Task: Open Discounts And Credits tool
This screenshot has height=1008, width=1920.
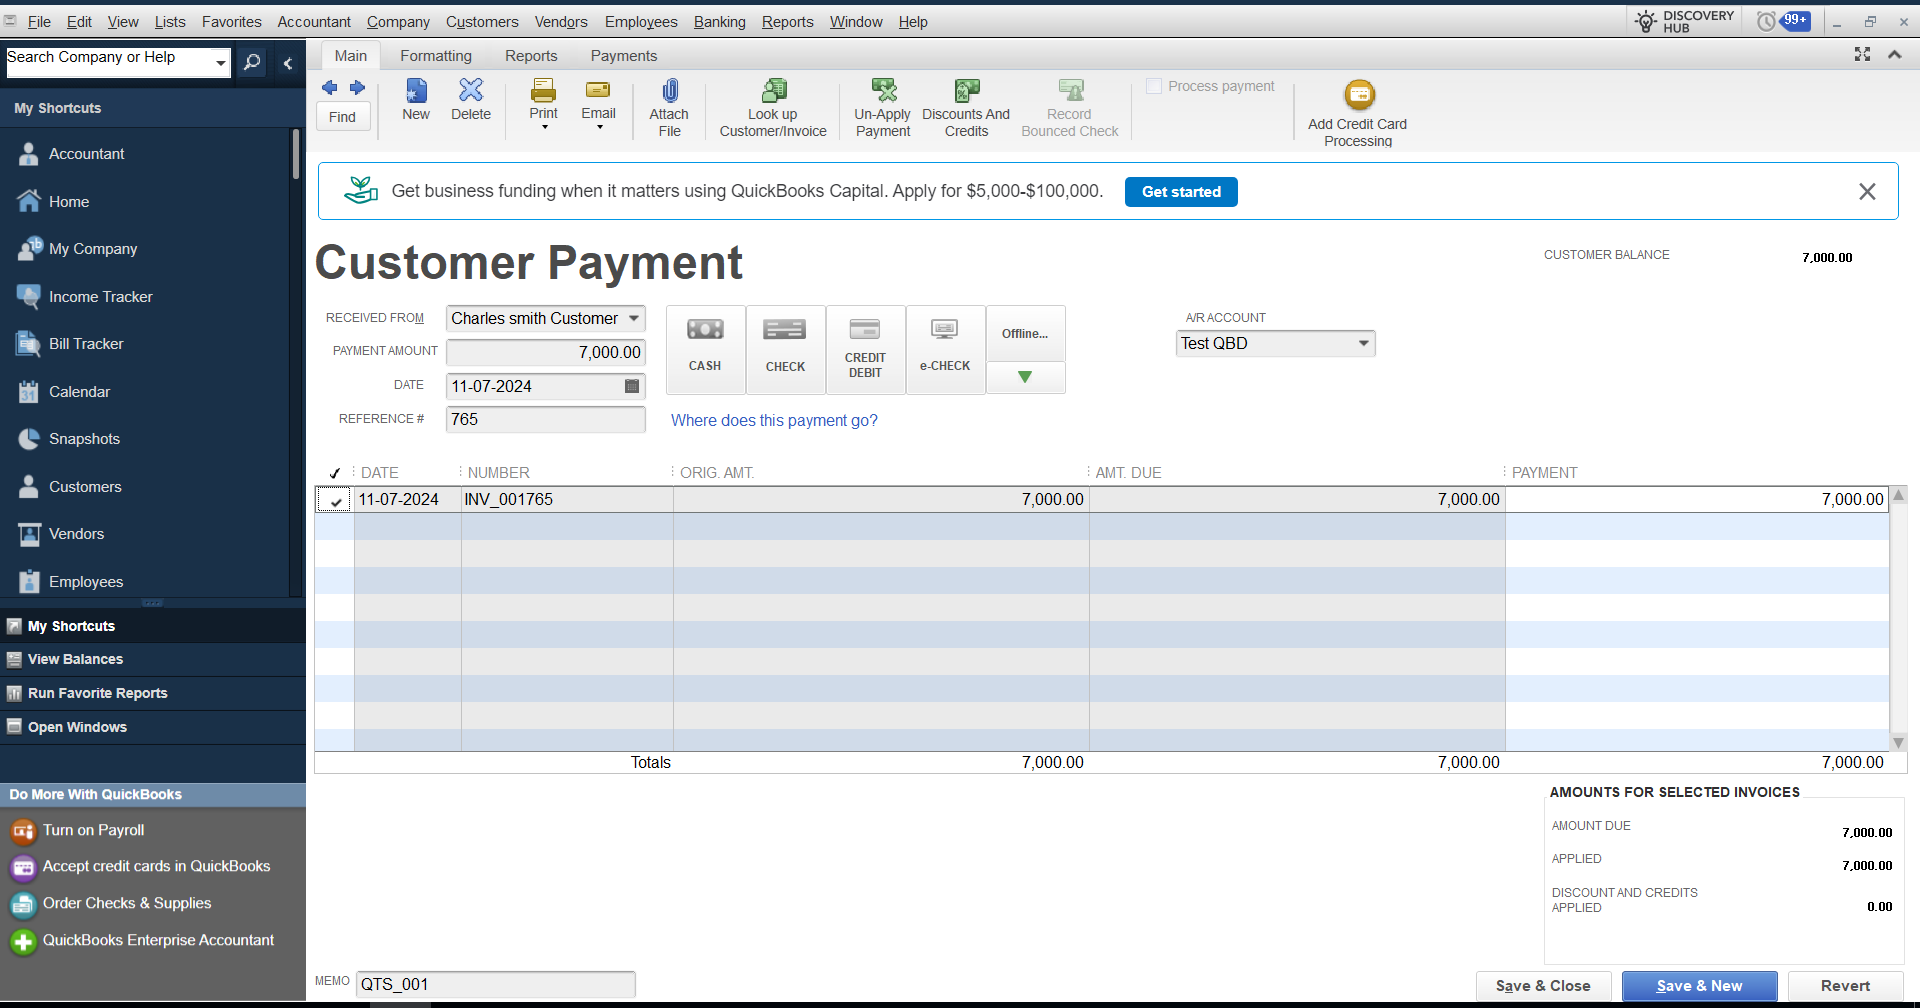Action: pos(966,92)
